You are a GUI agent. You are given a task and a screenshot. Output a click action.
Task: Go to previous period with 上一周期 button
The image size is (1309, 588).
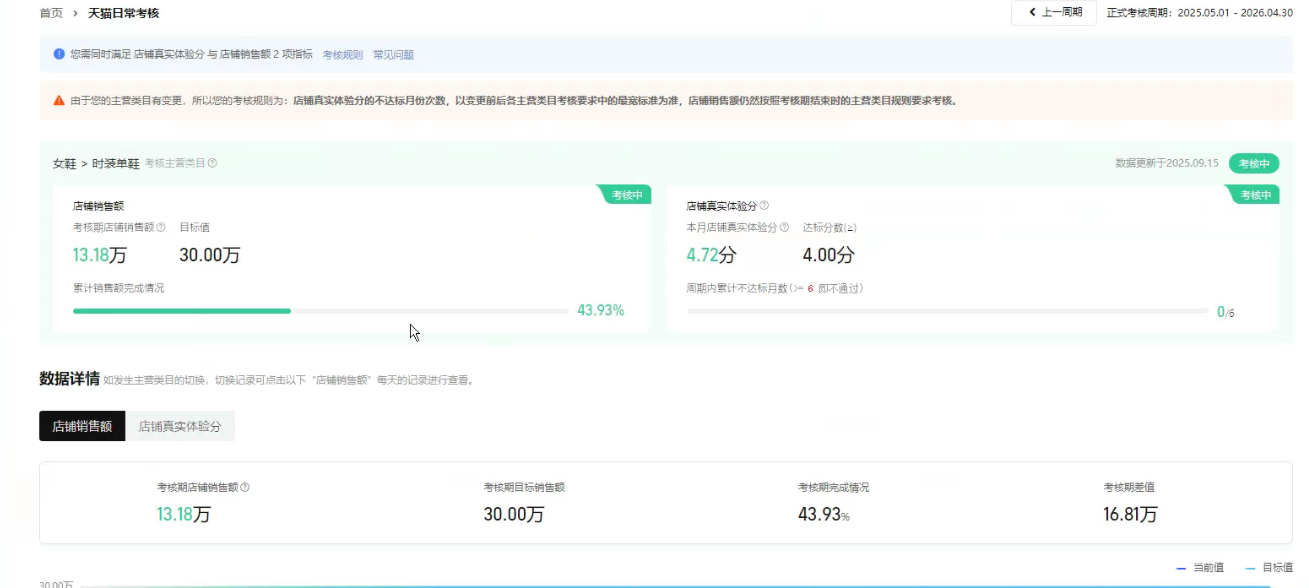[1054, 13]
